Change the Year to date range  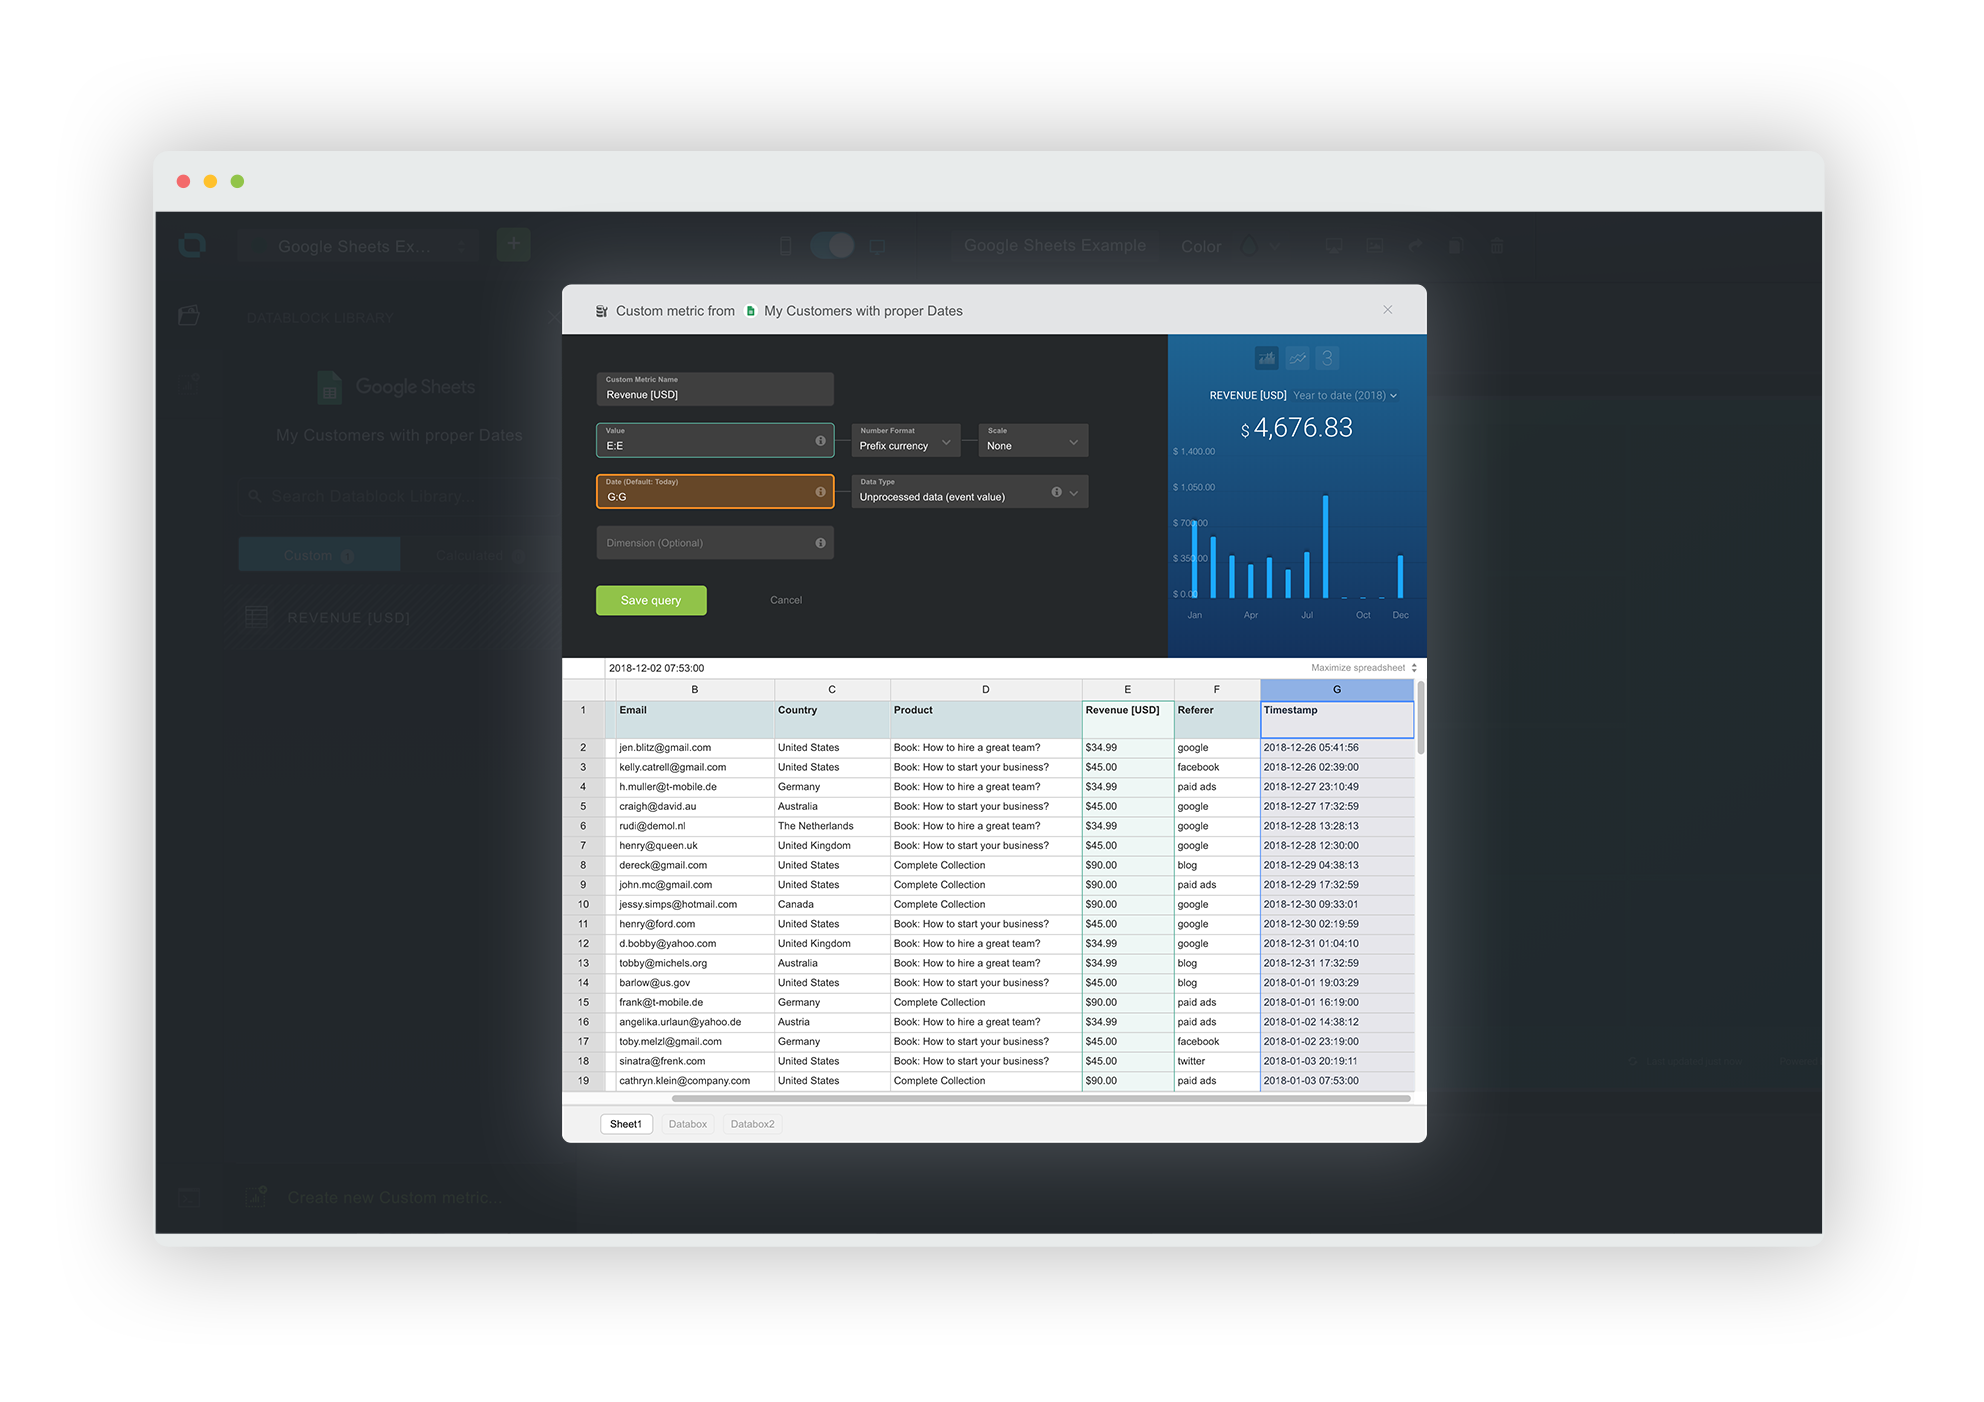tap(1344, 396)
